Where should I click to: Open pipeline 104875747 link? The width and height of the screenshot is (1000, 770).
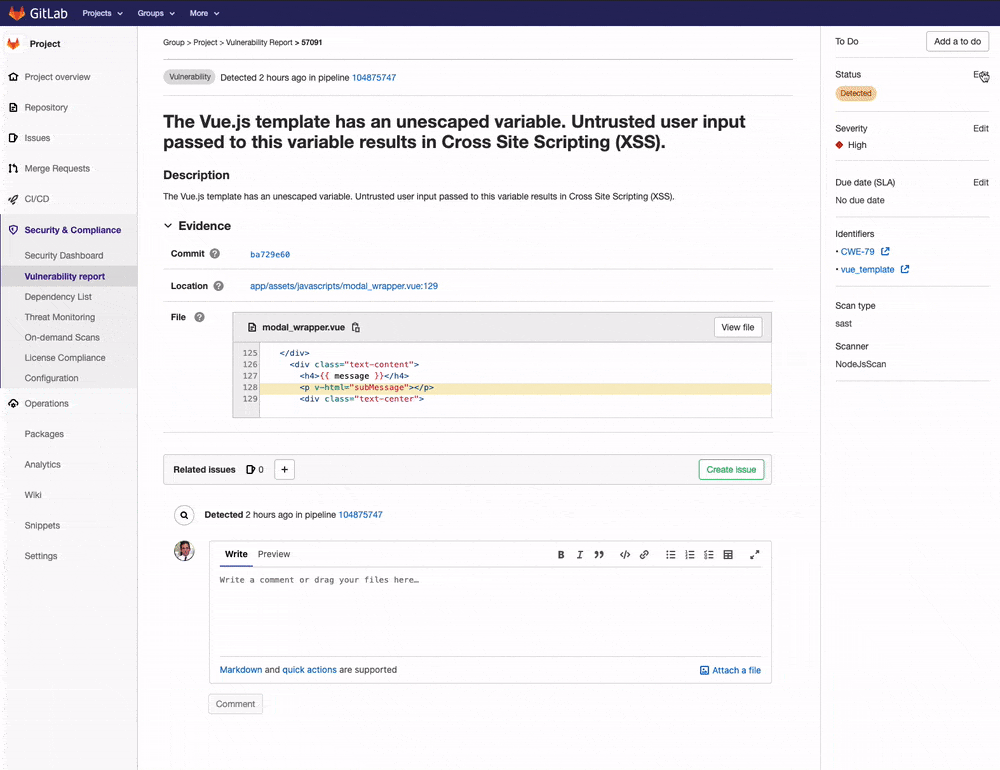374,75
